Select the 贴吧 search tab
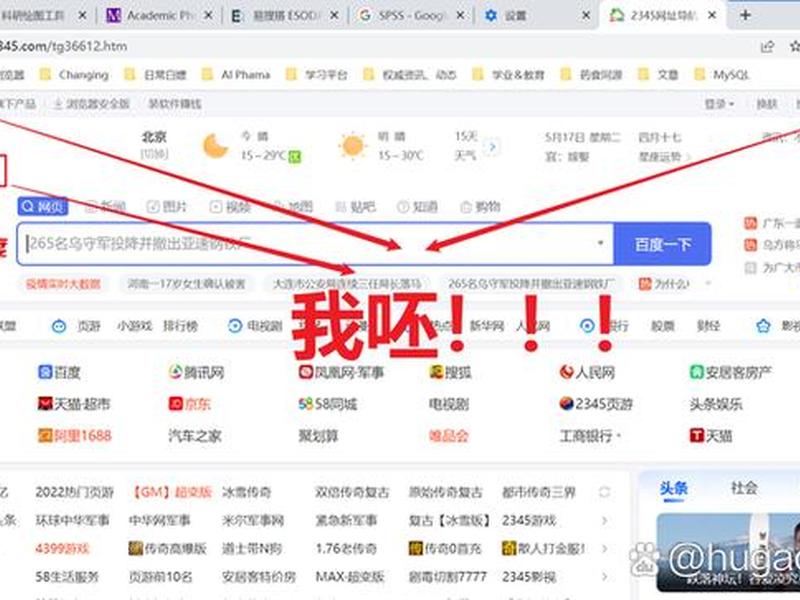This screenshot has height=600, width=800. pyautogui.click(x=355, y=207)
